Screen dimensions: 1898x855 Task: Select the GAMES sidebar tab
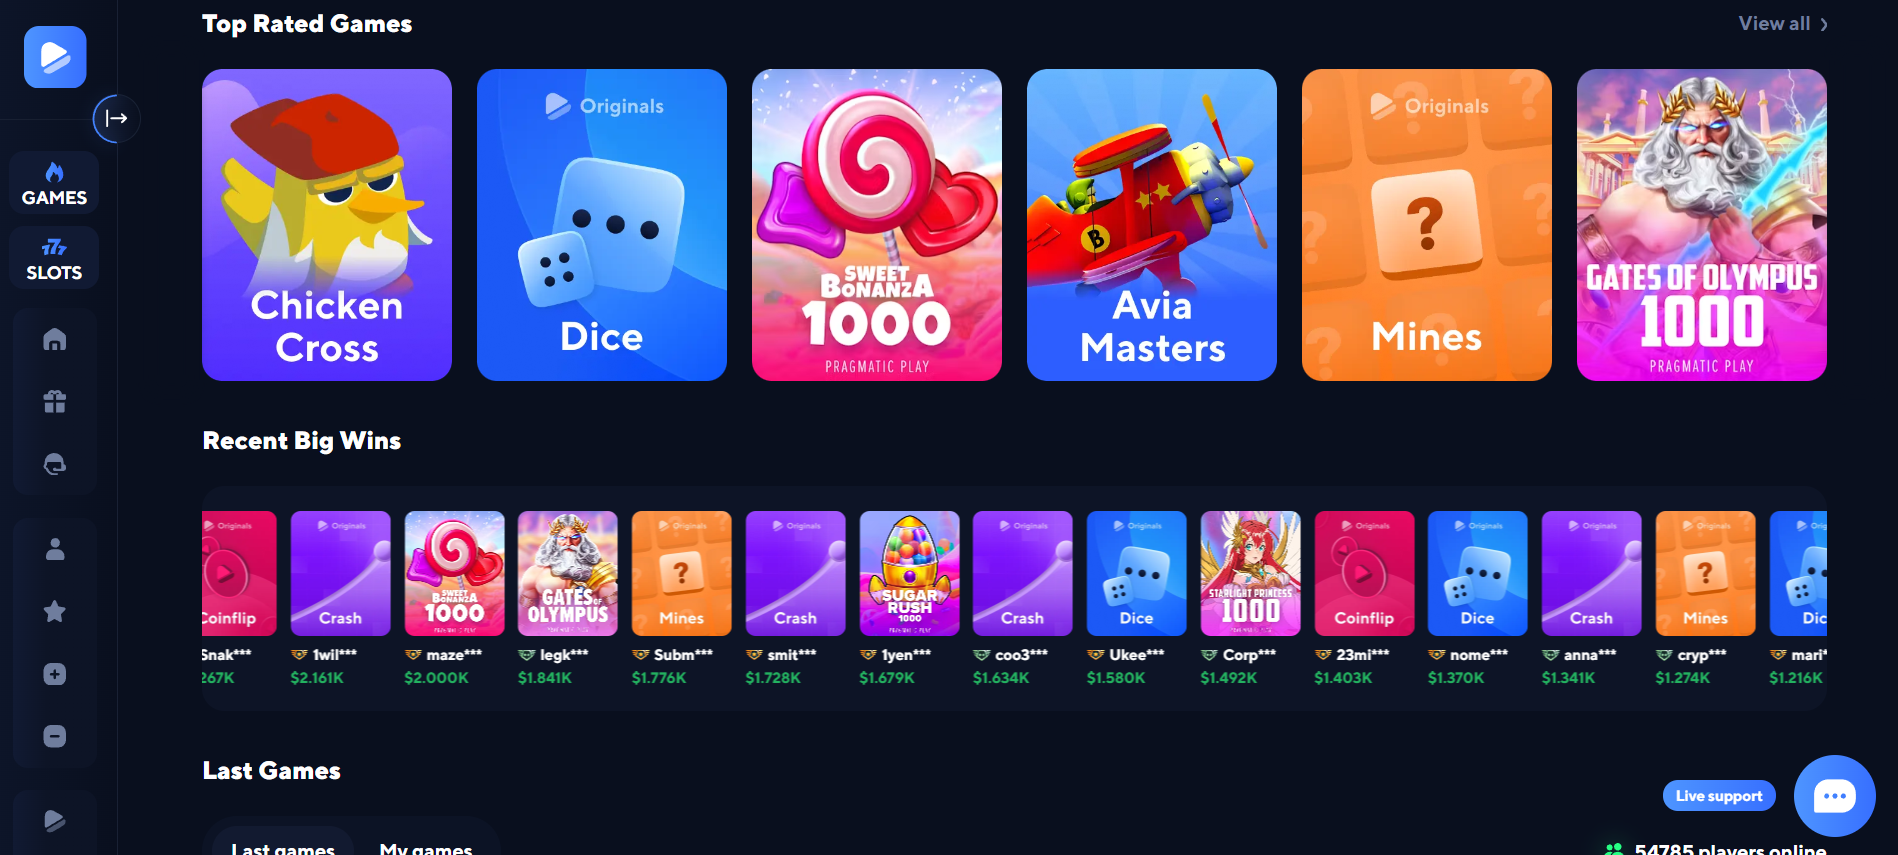coord(55,183)
